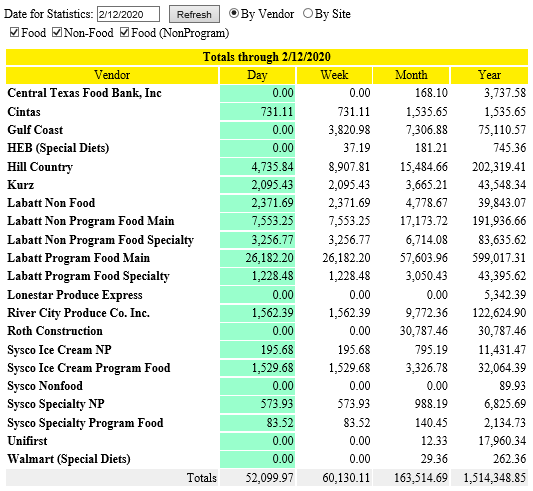
Task: Click Sysco Specialty NP day value 573.93
Action: 277,404
